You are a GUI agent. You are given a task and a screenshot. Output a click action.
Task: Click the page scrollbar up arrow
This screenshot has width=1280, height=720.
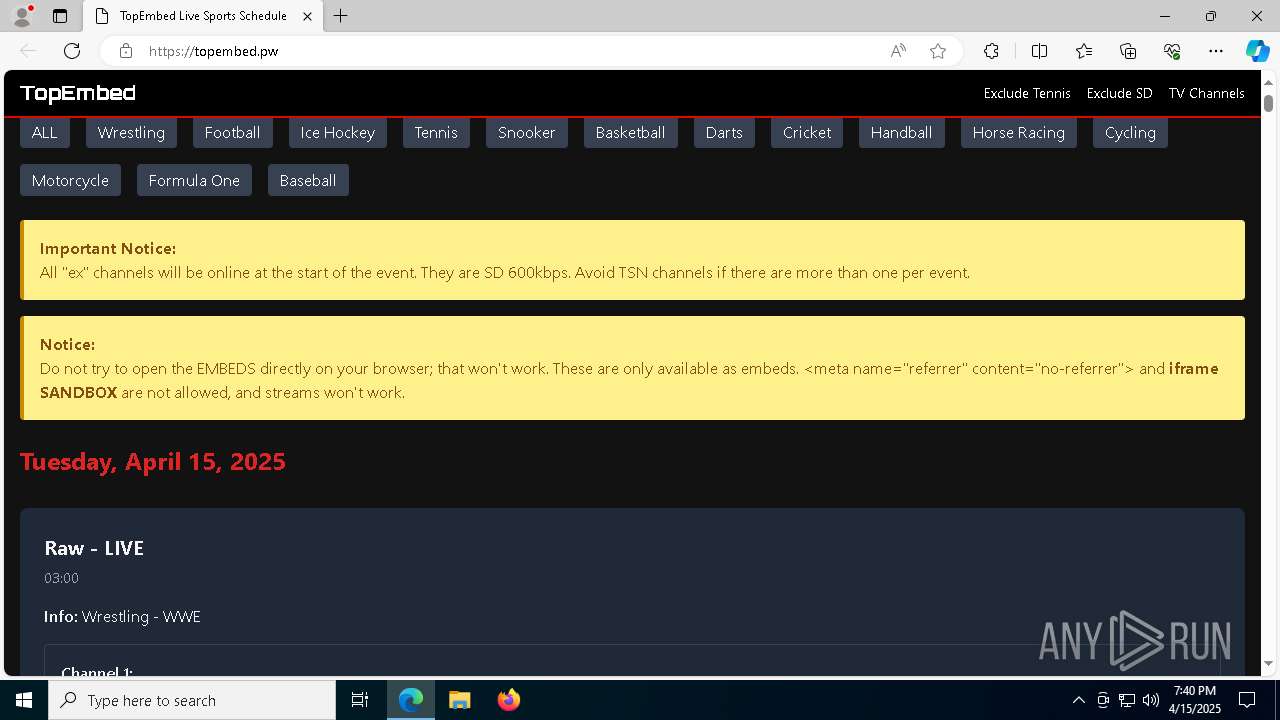[1268, 81]
